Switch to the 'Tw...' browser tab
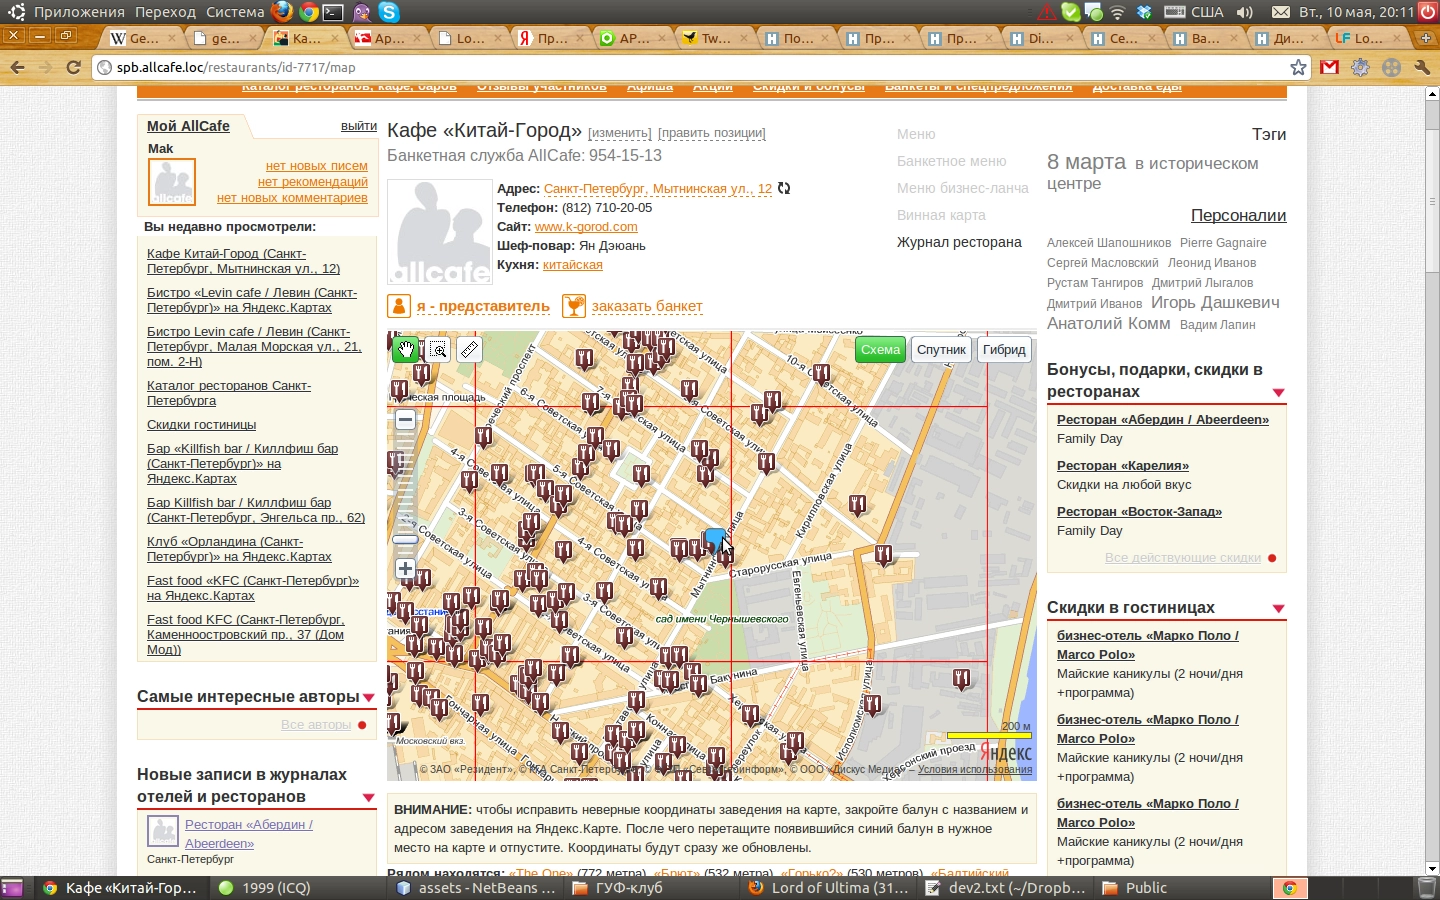Image resolution: width=1440 pixels, height=900 pixels. 716,38
